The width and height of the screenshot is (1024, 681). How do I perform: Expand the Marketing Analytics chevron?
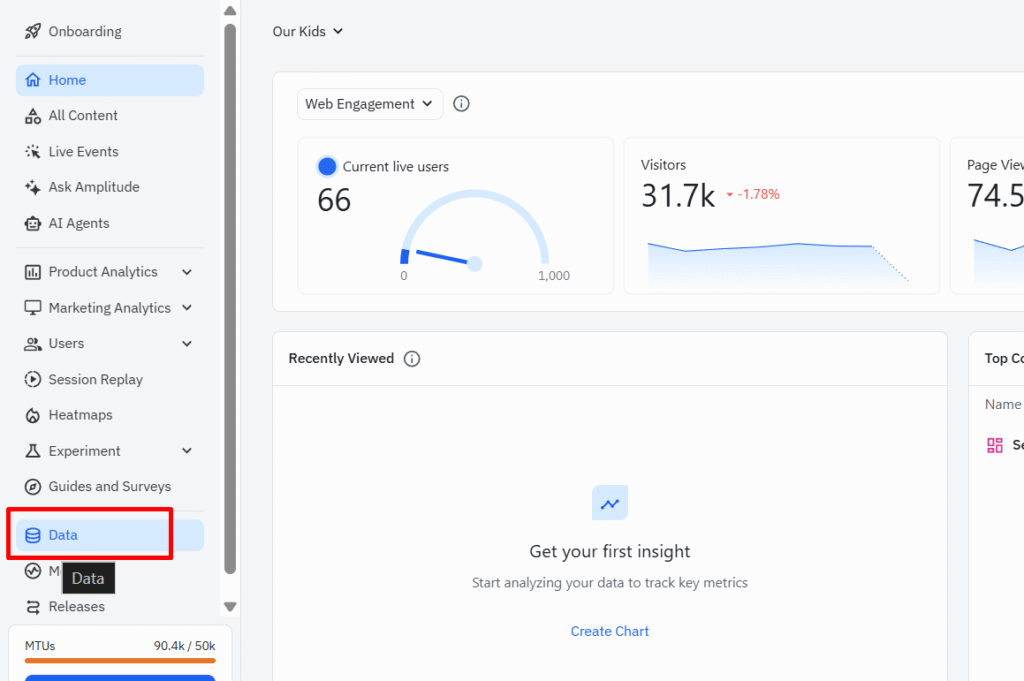(x=187, y=308)
